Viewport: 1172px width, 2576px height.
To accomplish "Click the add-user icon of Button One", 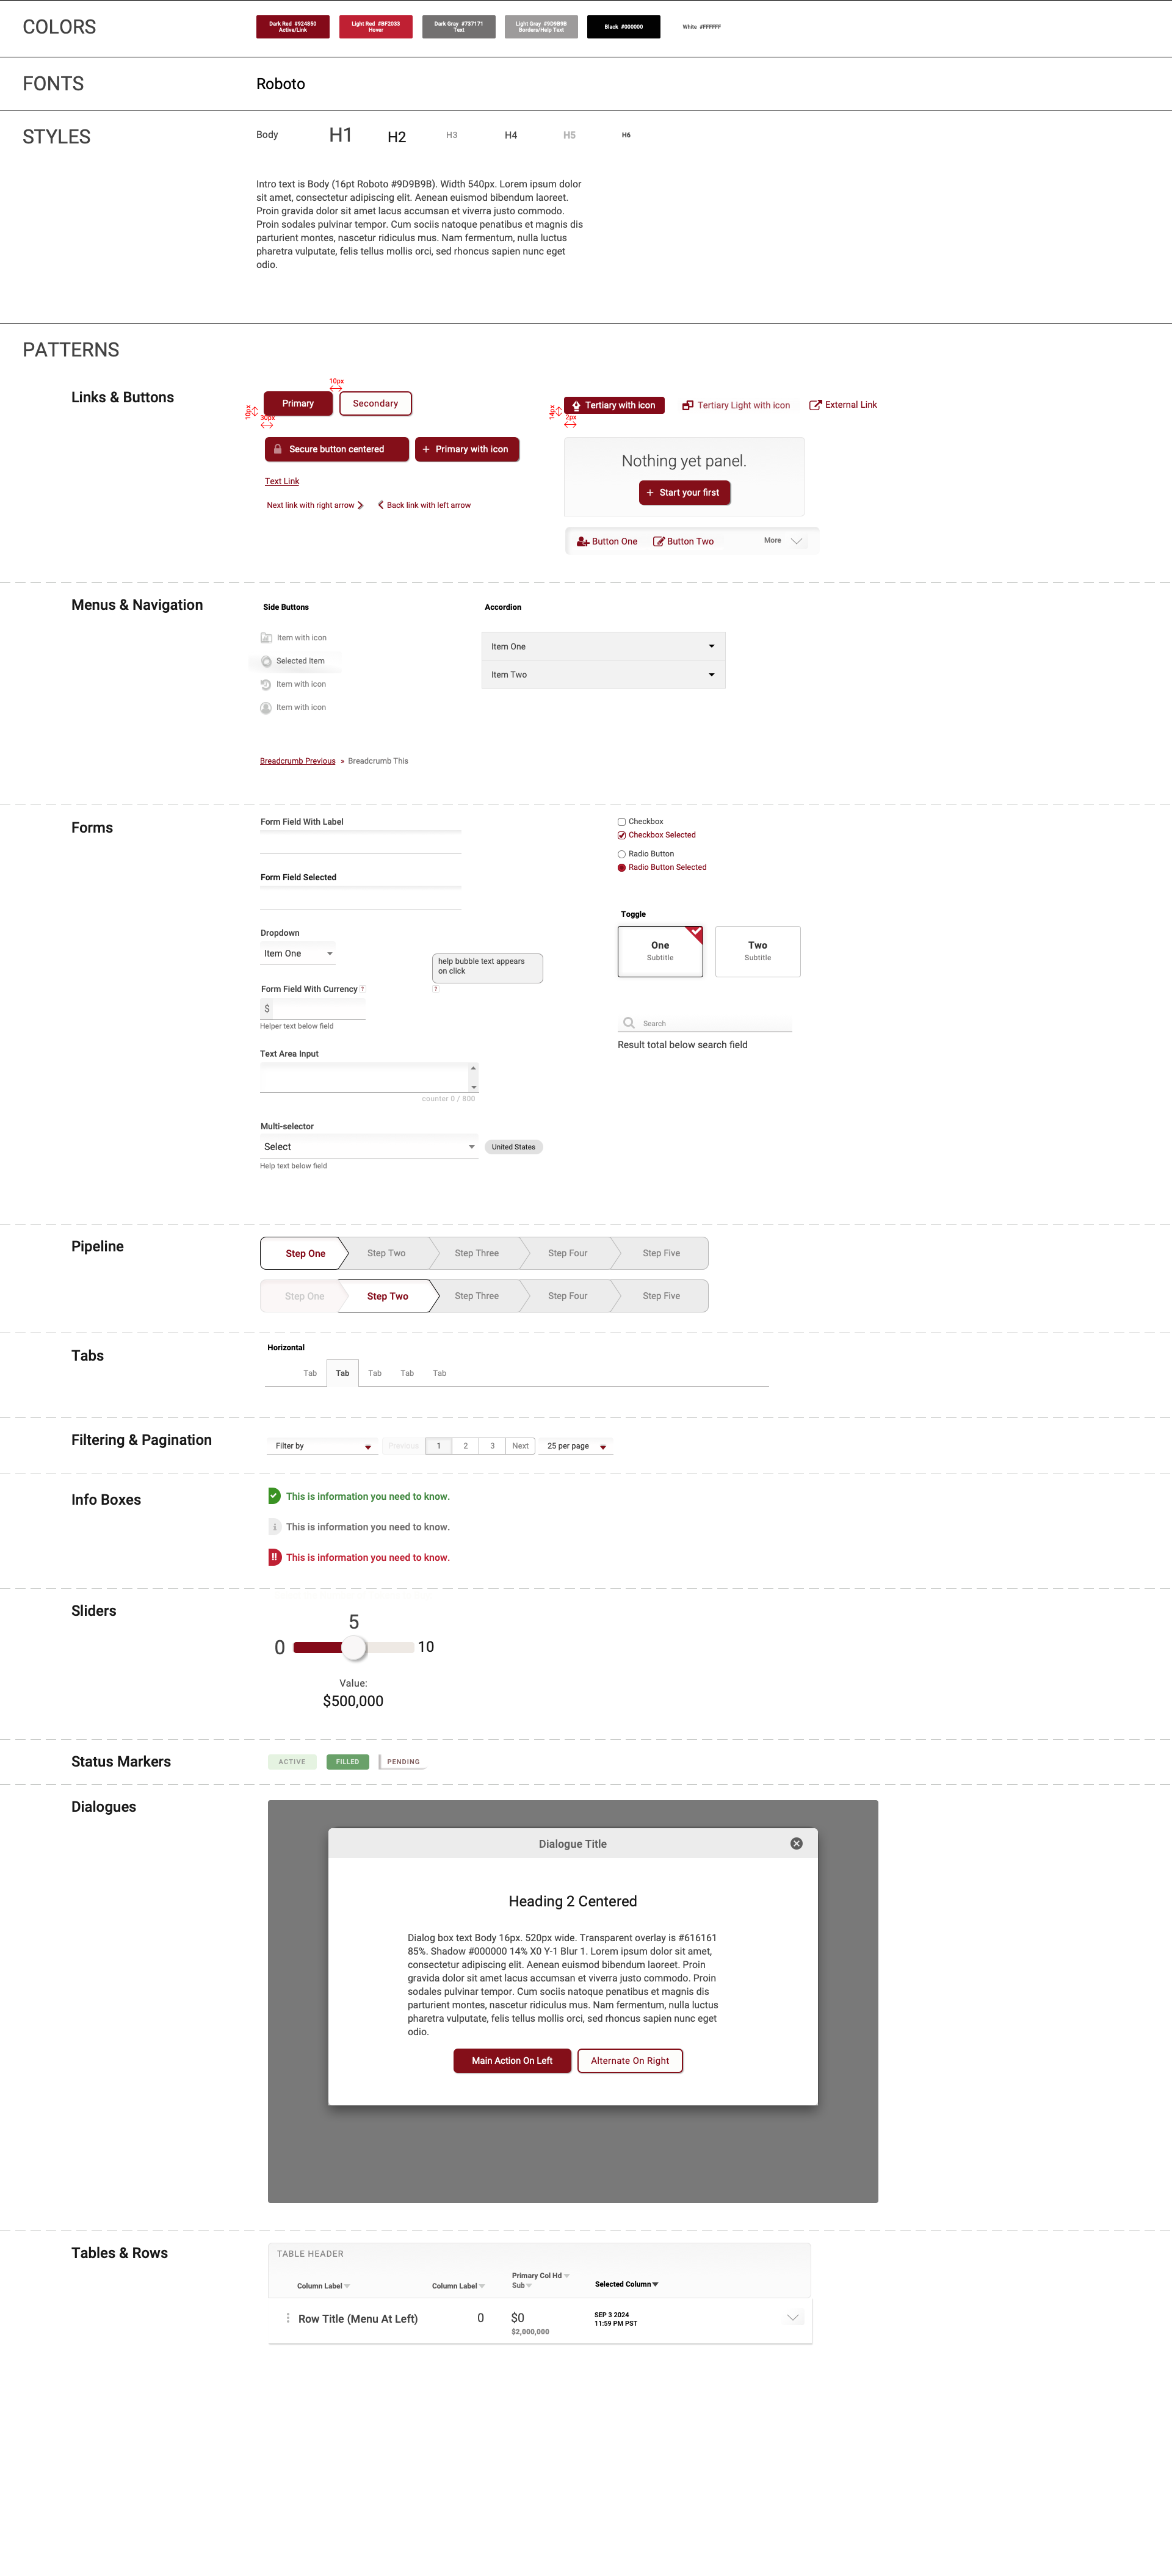I will pos(583,541).
